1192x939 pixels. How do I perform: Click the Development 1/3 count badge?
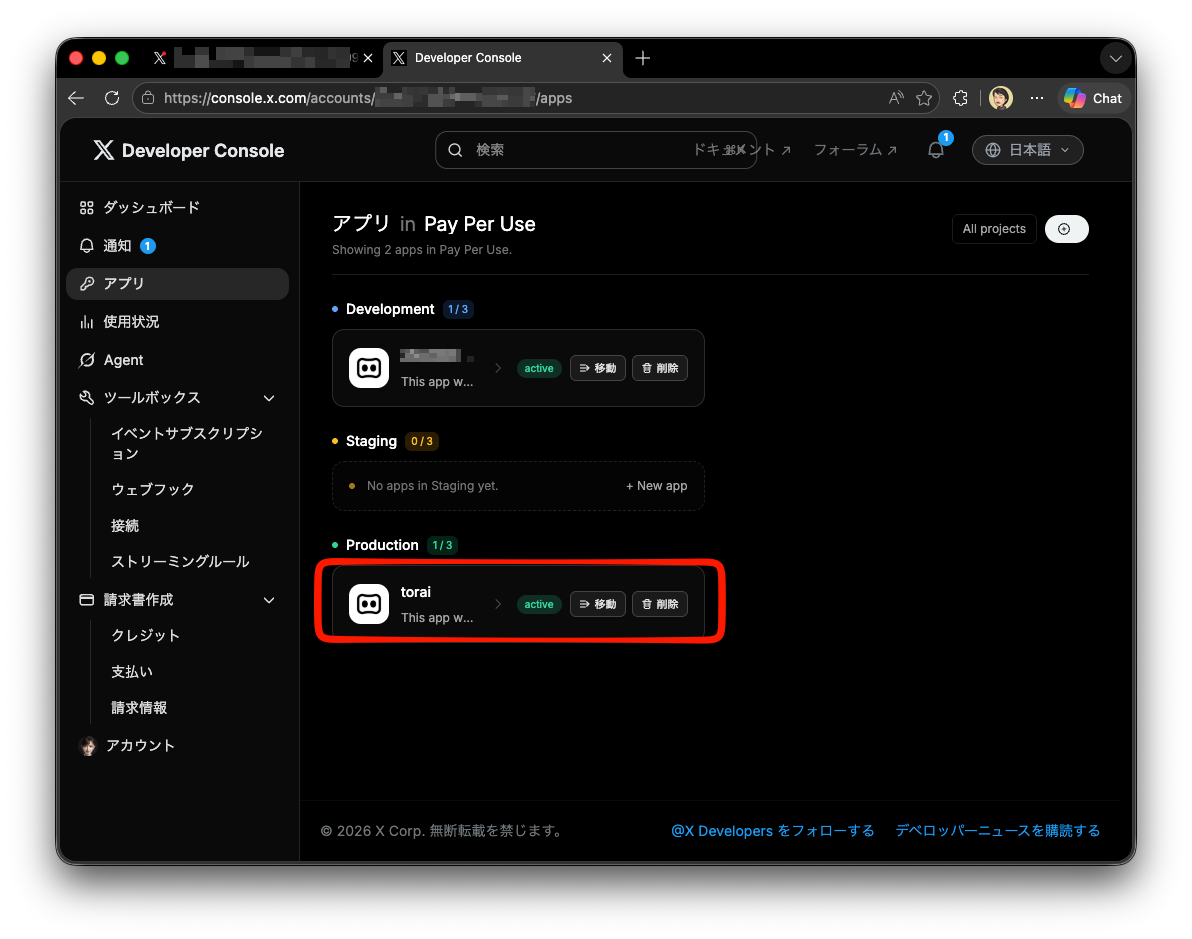point(458,309)
